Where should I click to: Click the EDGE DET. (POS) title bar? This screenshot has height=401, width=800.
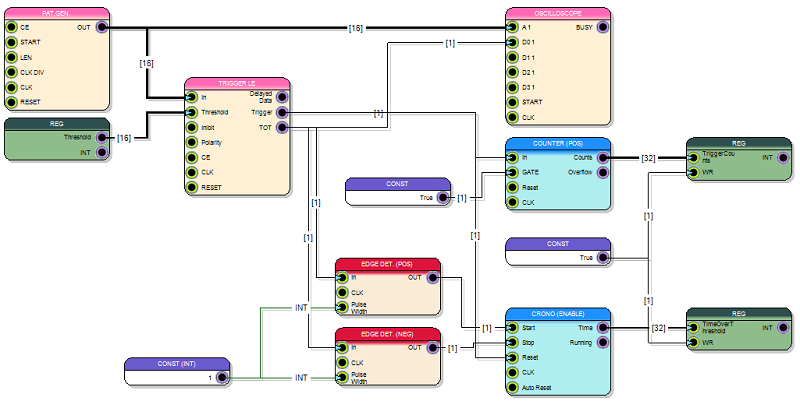click(x=387, y=264)
